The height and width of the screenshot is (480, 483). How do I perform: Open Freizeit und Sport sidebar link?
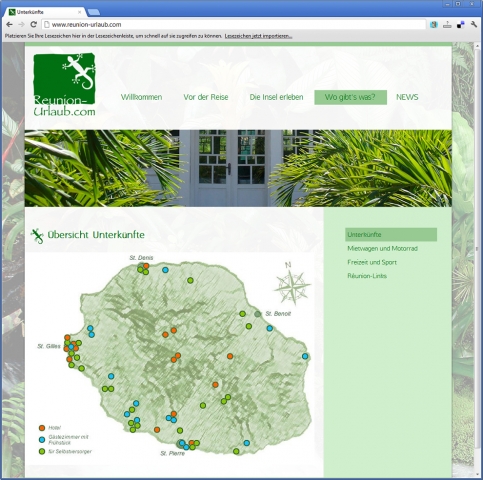point(372,262)
